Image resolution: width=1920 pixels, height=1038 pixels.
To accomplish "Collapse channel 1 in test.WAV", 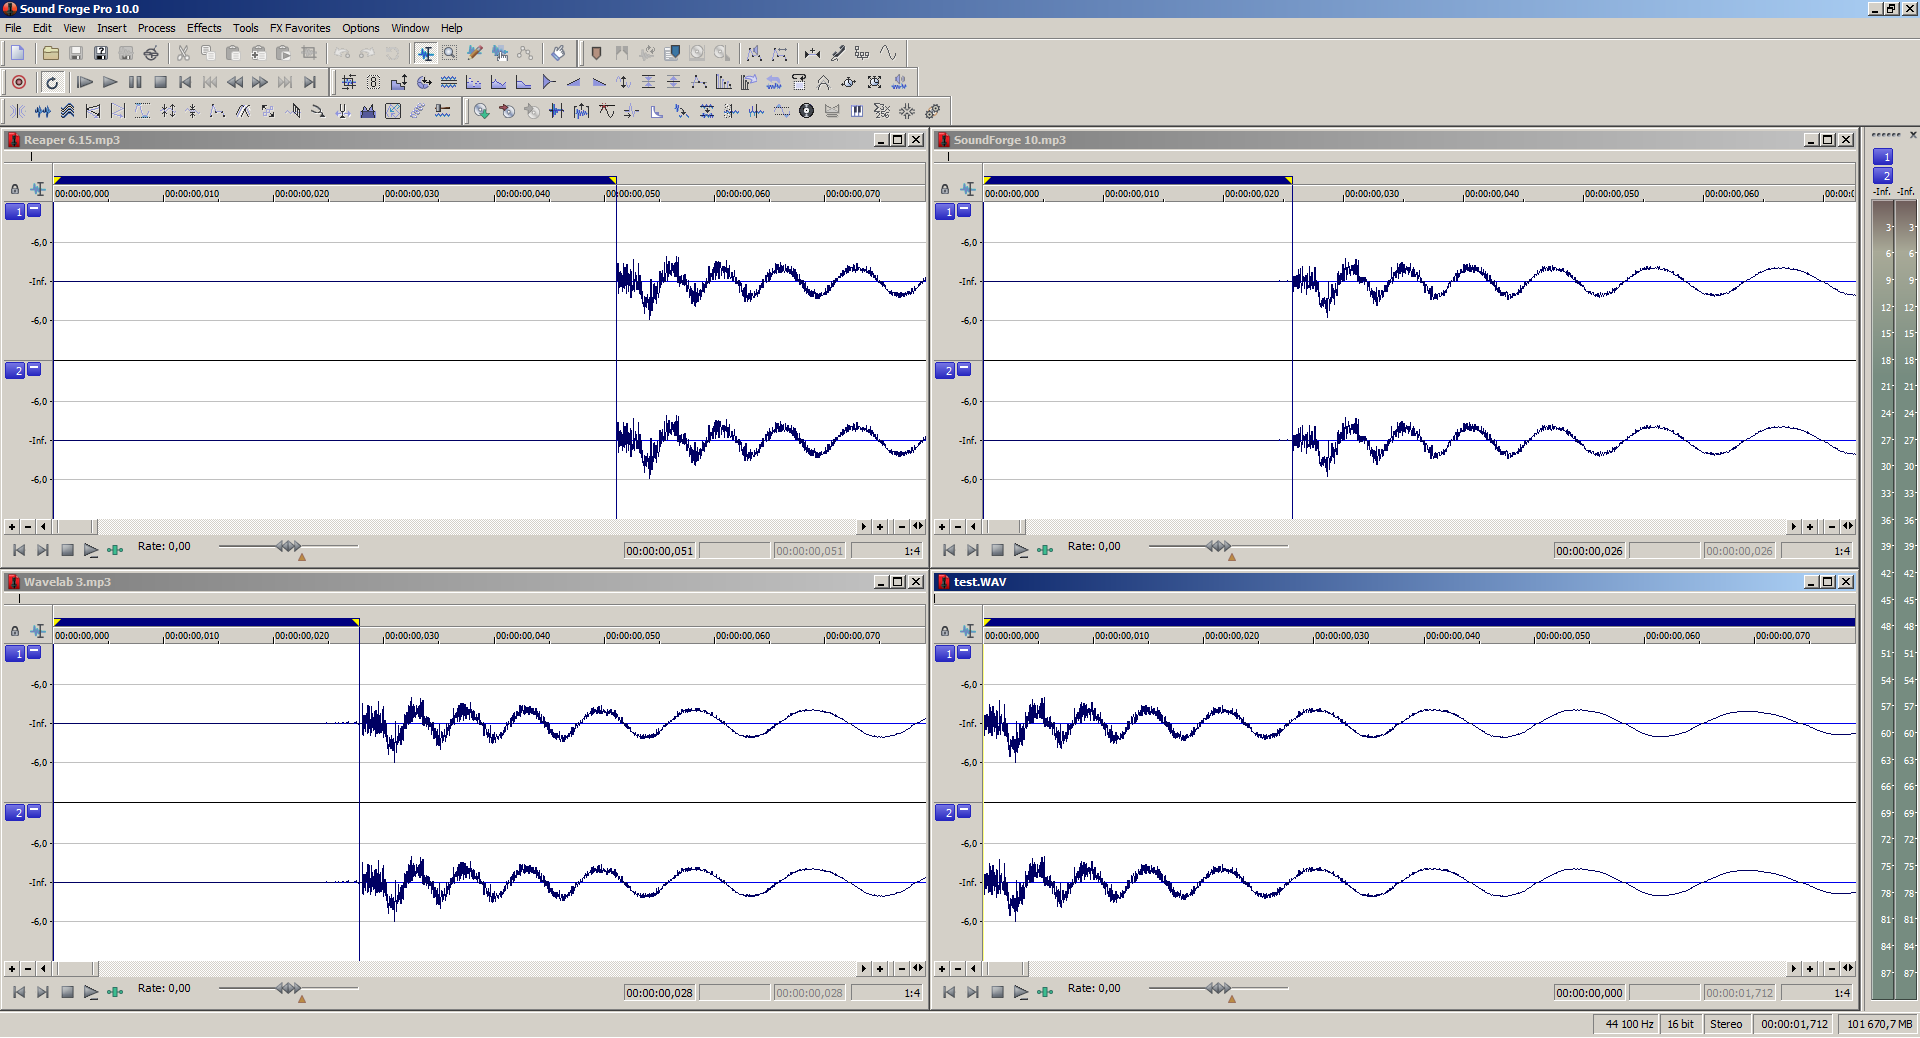I will click(964, 652).
